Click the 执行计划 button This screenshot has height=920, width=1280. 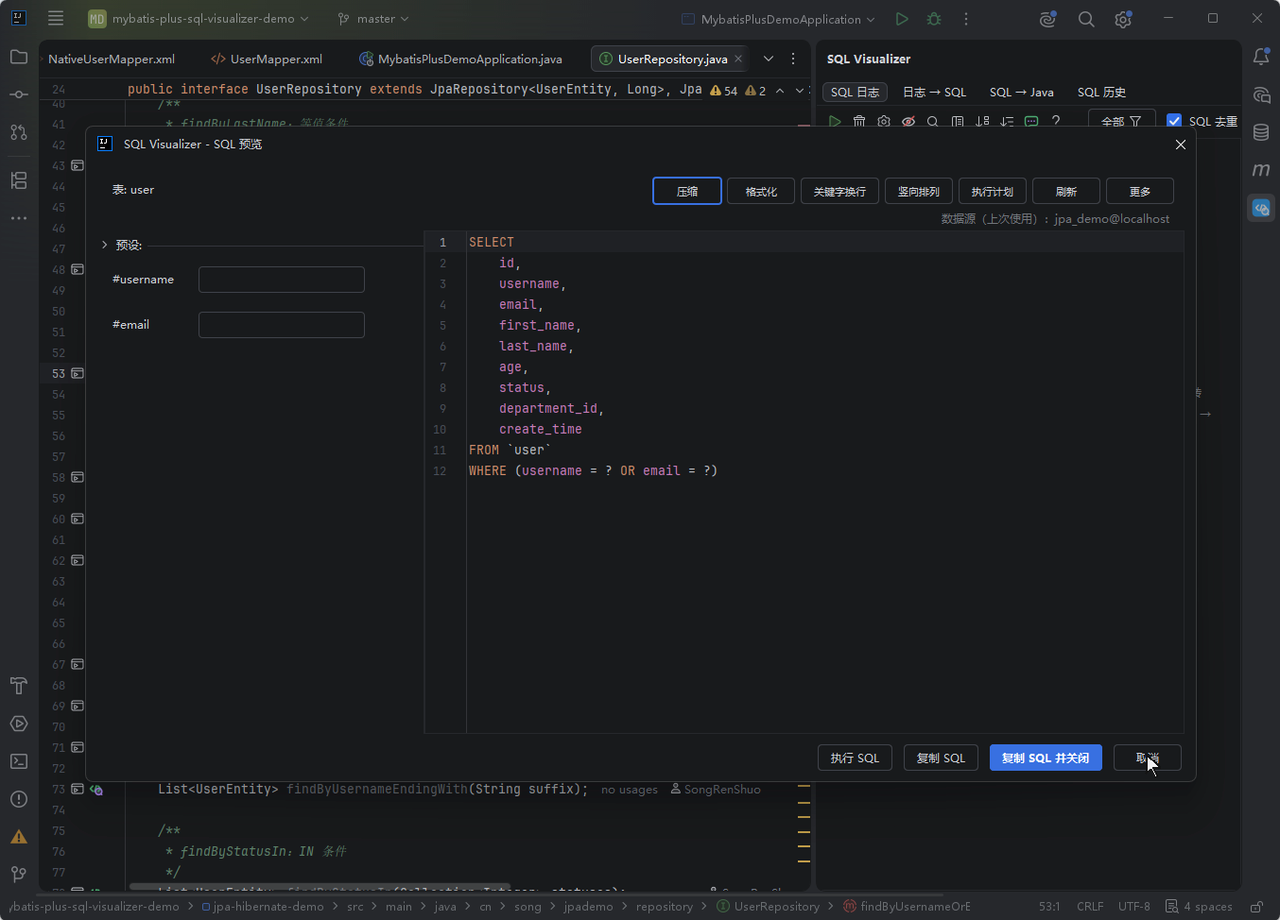pos(992,191)
